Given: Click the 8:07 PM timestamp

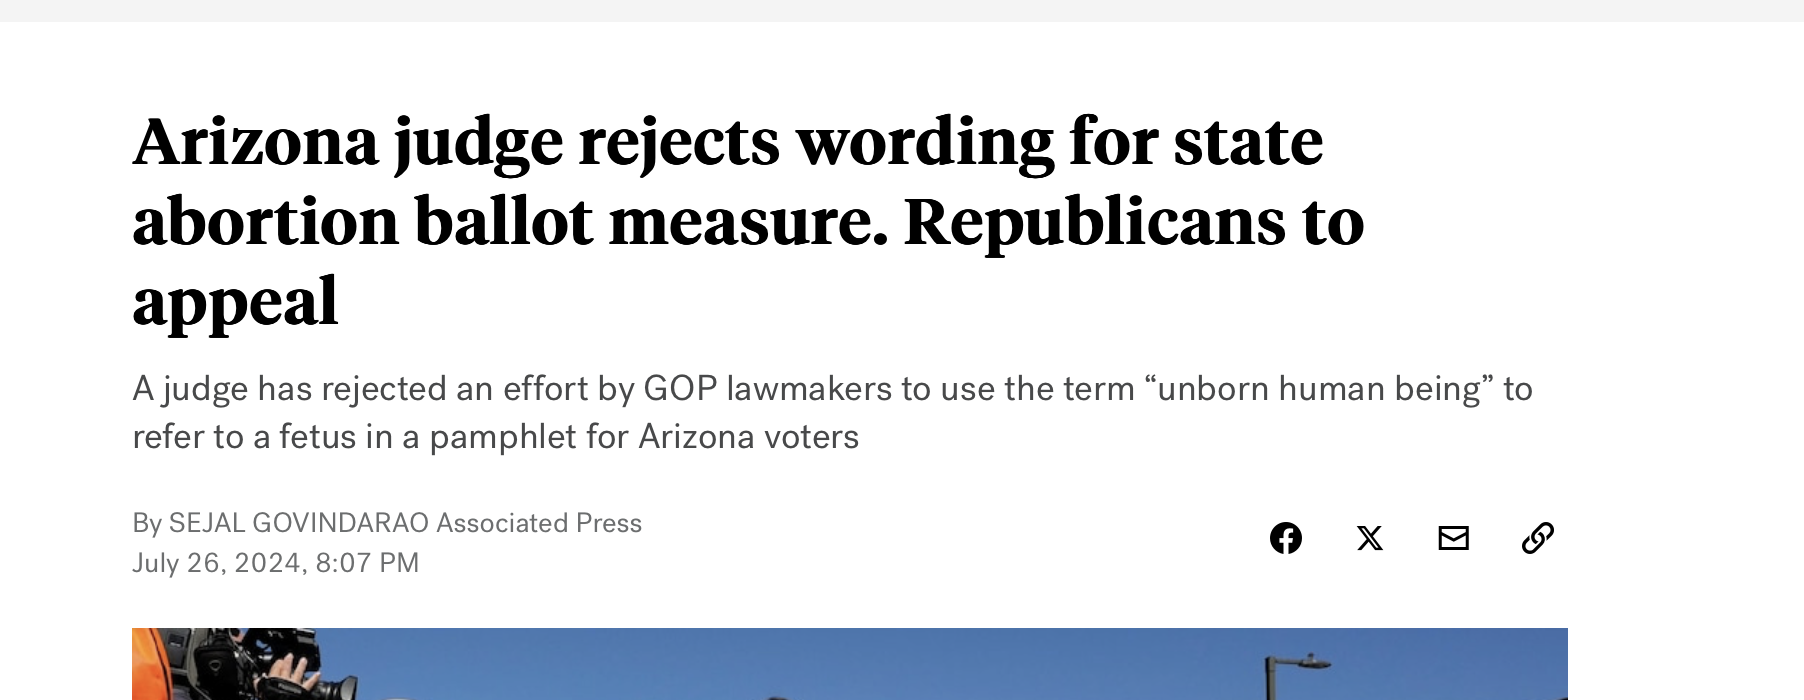Looking at the screenshot, I should click(x=367, y=563).
